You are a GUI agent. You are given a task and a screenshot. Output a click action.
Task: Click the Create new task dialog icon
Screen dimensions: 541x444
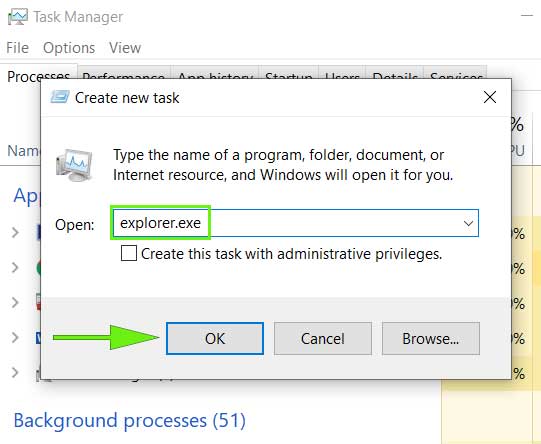60,97
